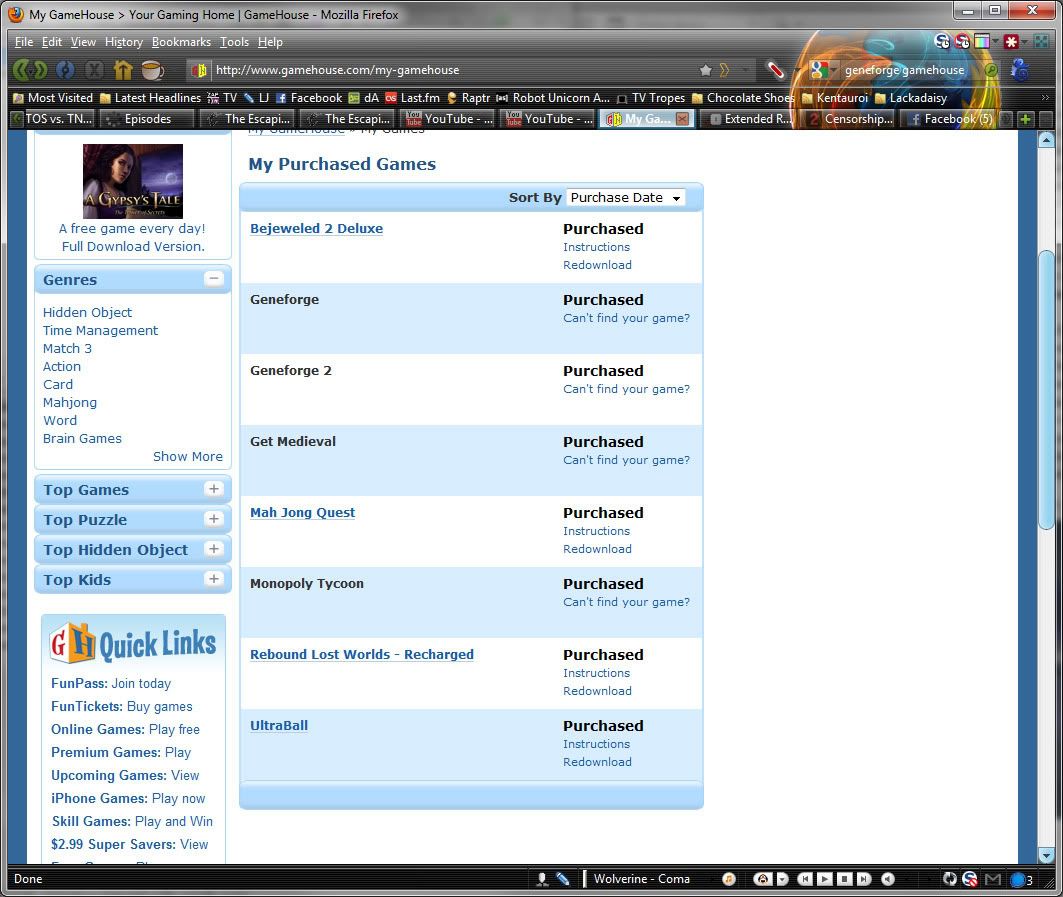Click the coffee cup toolbar icon
Screen dimensions: 1063x897
(x=152, y=69)
